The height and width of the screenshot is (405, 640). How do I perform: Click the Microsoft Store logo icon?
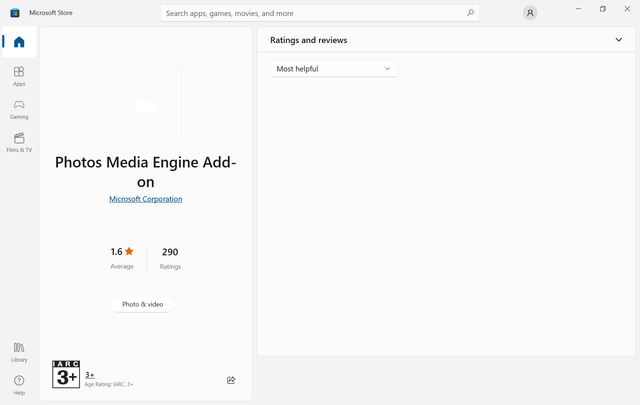(15, 13)
